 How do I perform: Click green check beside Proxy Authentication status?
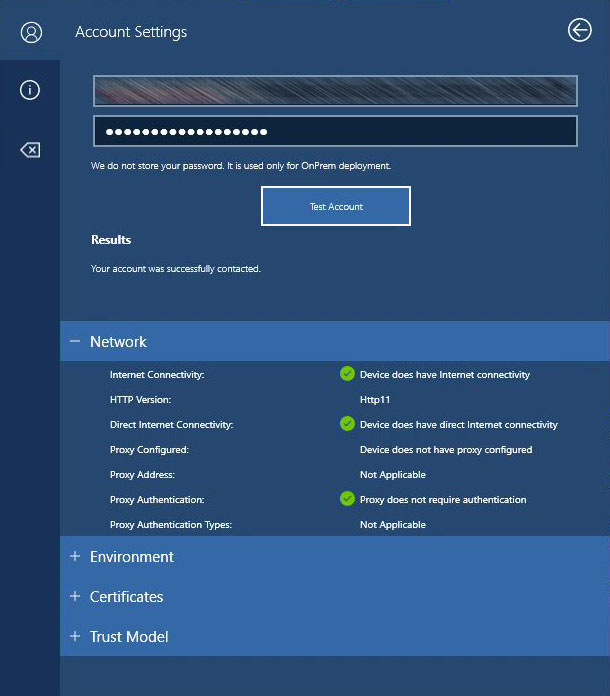point(347,499)
